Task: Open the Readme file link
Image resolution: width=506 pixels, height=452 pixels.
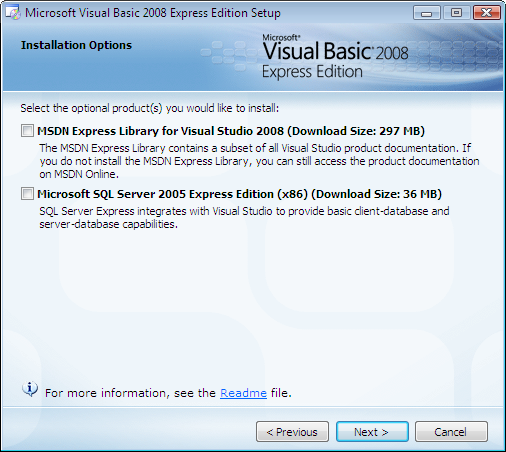Action: coord(243,393)
